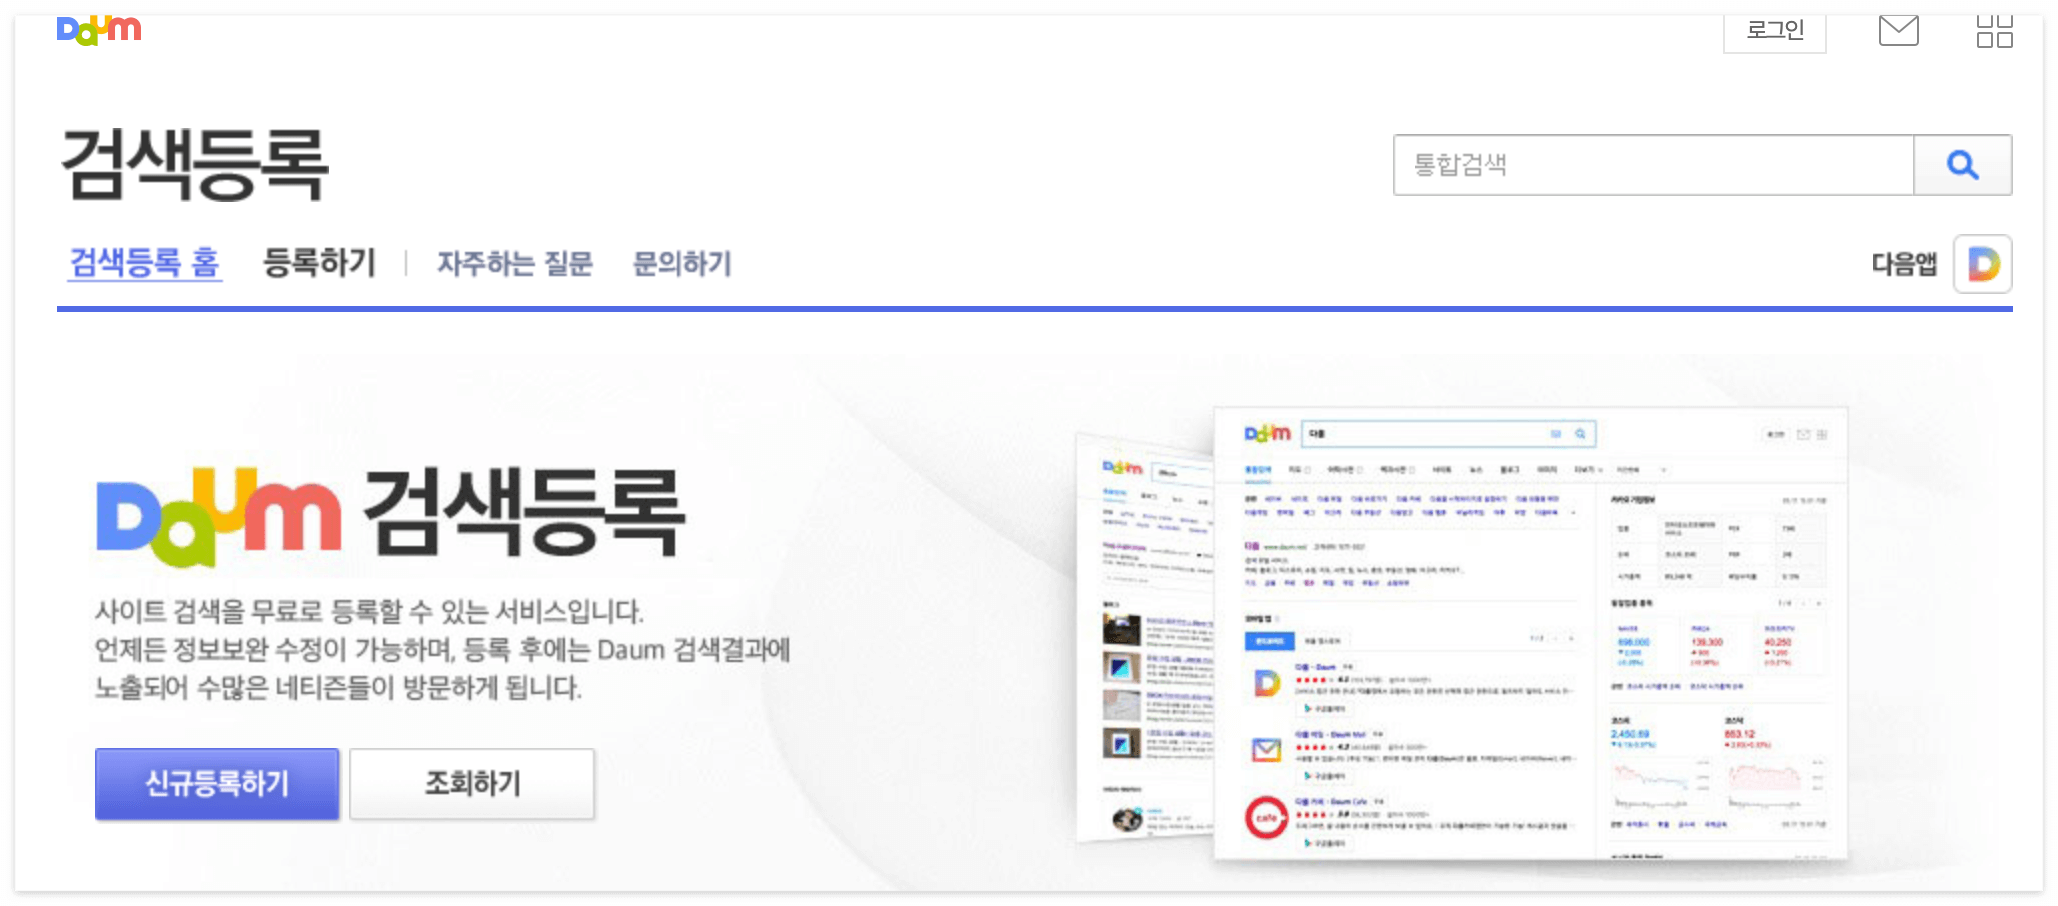Click the 검색등록 page heading
2058x906 pixels.
[x=193, y=165]
